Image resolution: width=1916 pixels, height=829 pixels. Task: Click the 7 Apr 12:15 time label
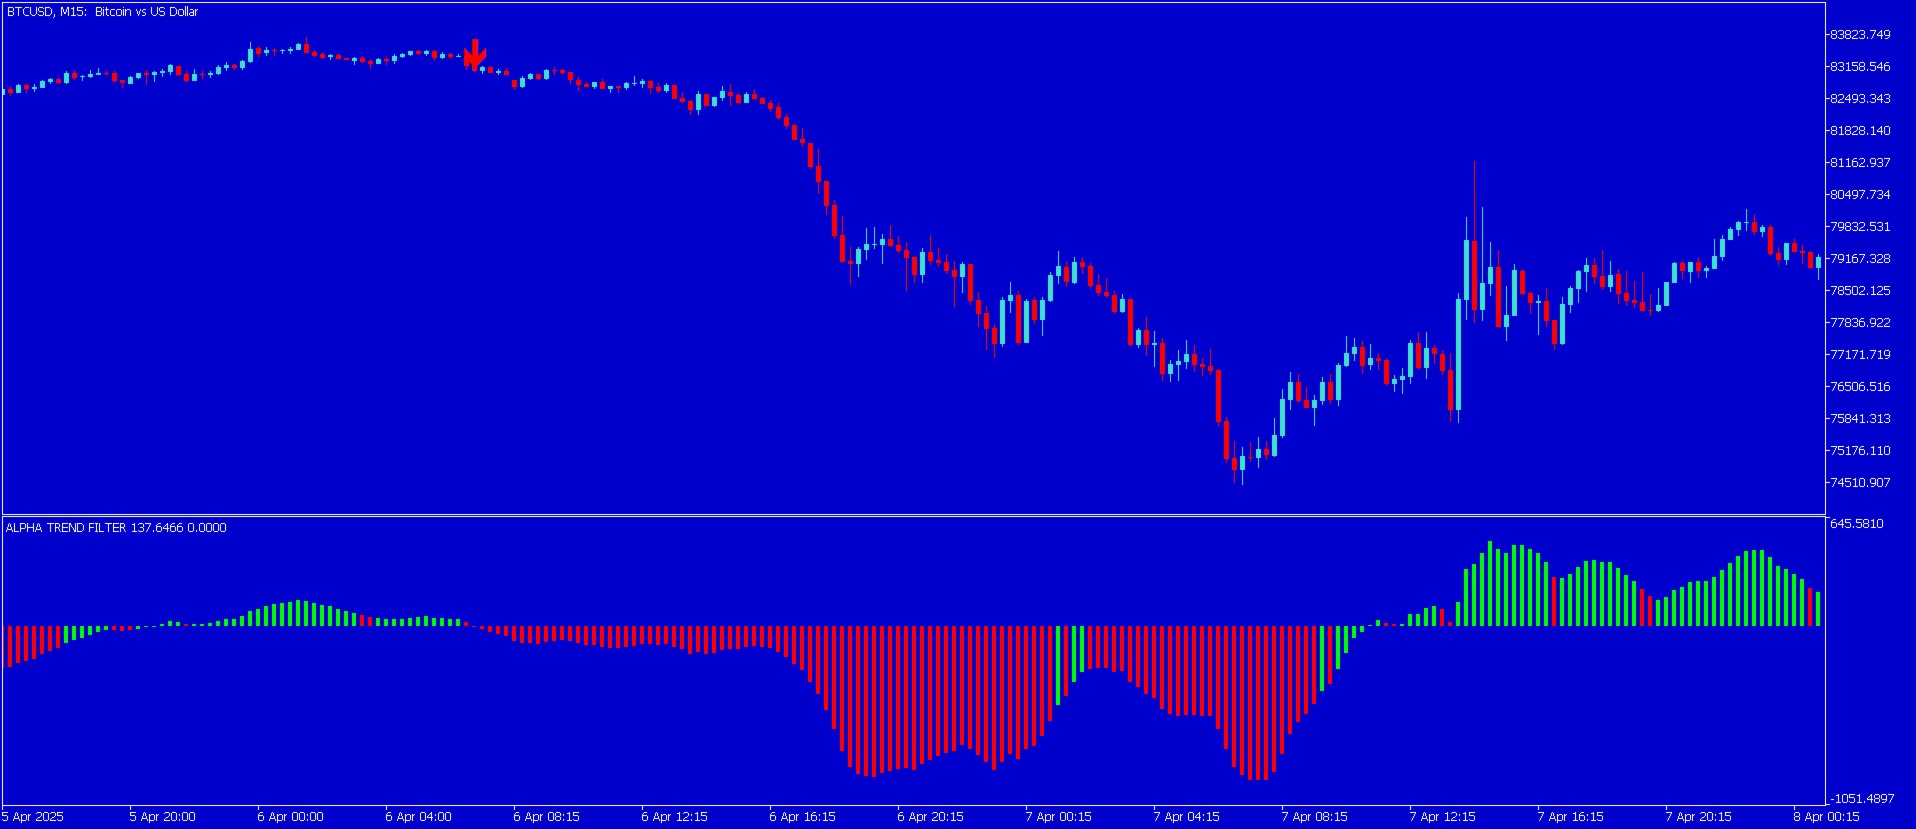pyautogui.click(x=1443, y=817)
